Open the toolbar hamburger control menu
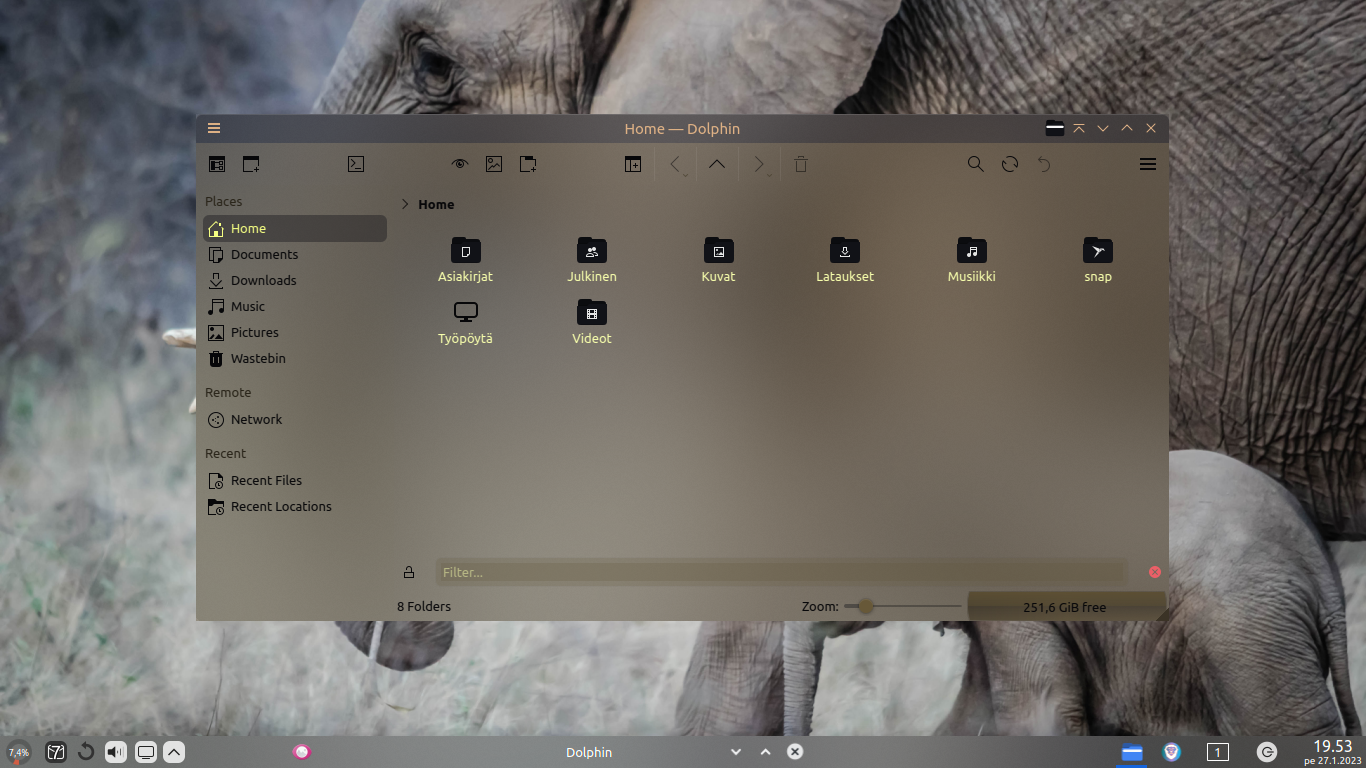Viewport: 1366px width, 768px height. coord(1148,164)
